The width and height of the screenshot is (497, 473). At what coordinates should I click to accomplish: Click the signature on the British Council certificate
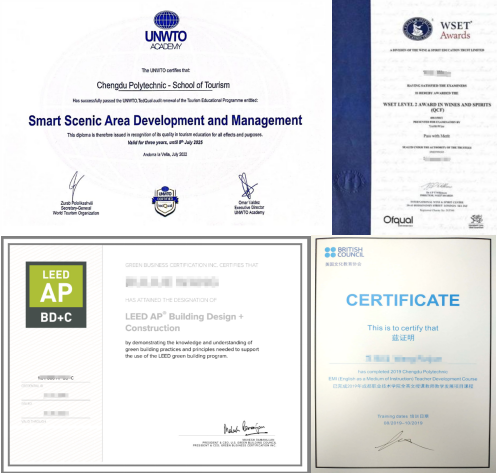point(403,441)
